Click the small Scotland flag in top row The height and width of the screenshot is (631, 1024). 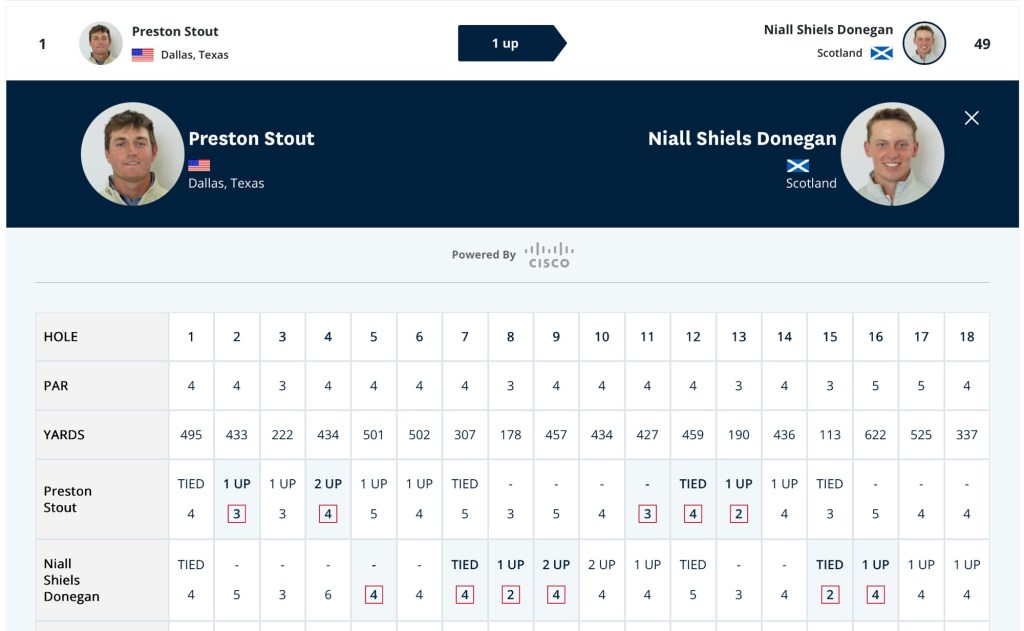pos(881,53)
